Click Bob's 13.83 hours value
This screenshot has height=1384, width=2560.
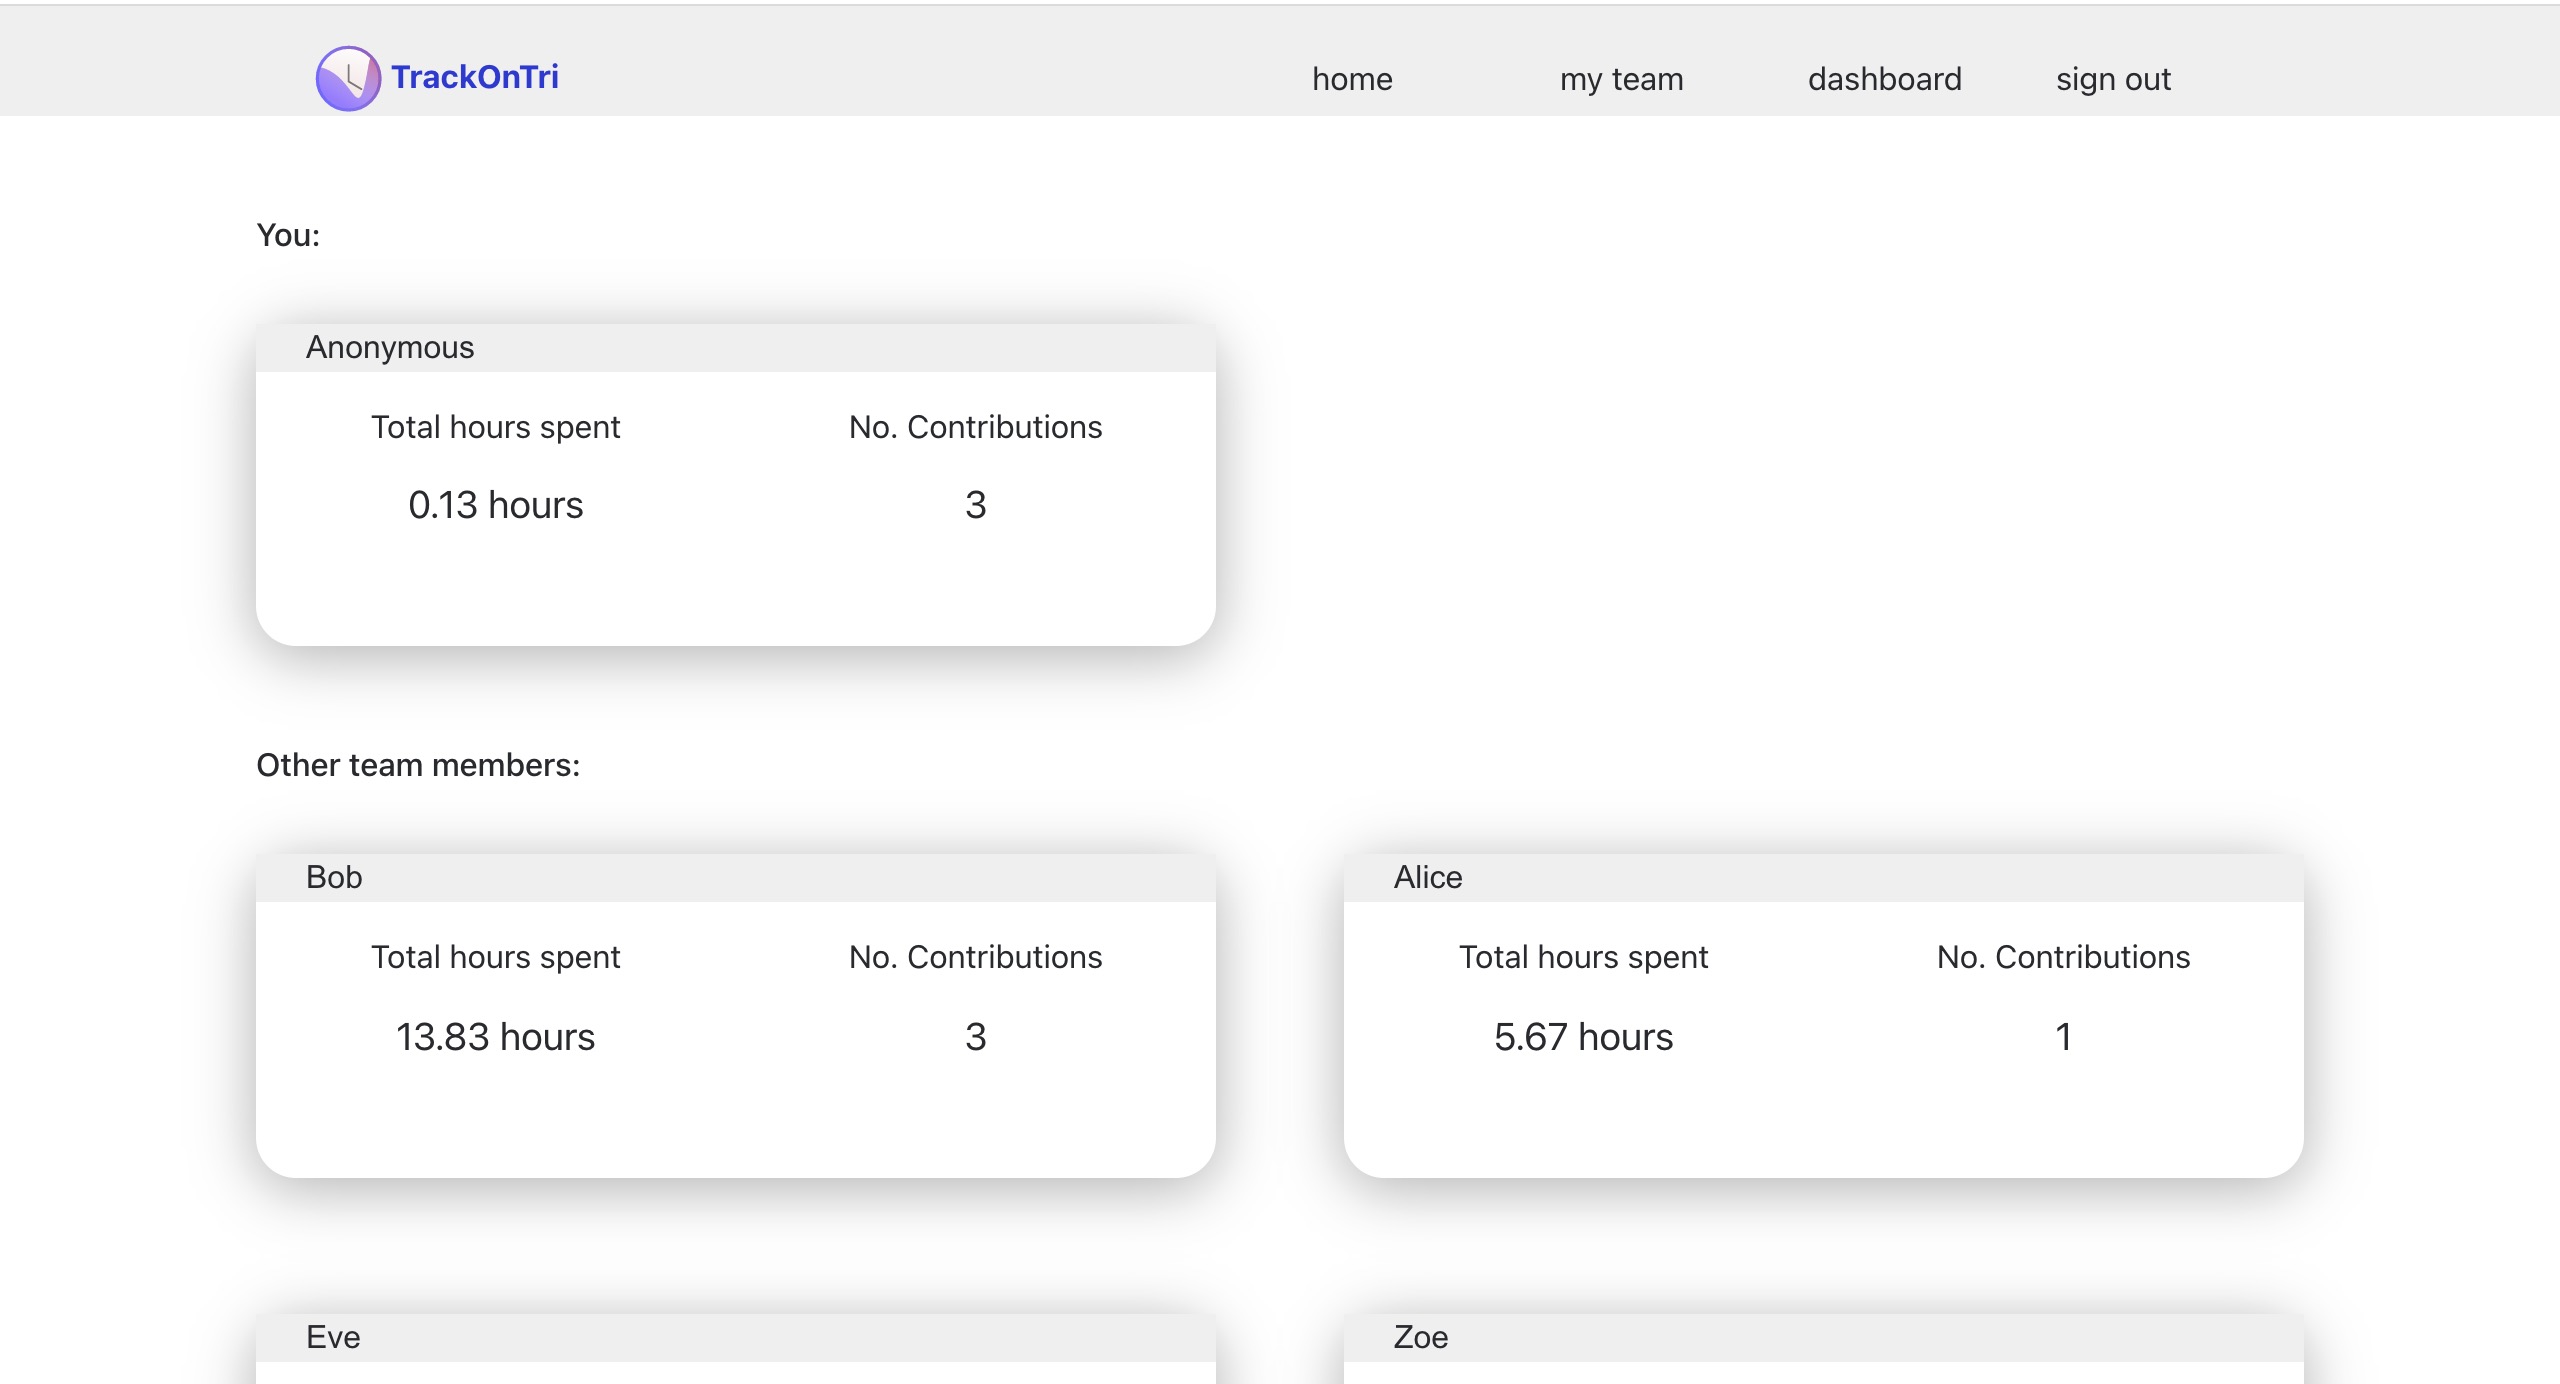point(495,1037)
